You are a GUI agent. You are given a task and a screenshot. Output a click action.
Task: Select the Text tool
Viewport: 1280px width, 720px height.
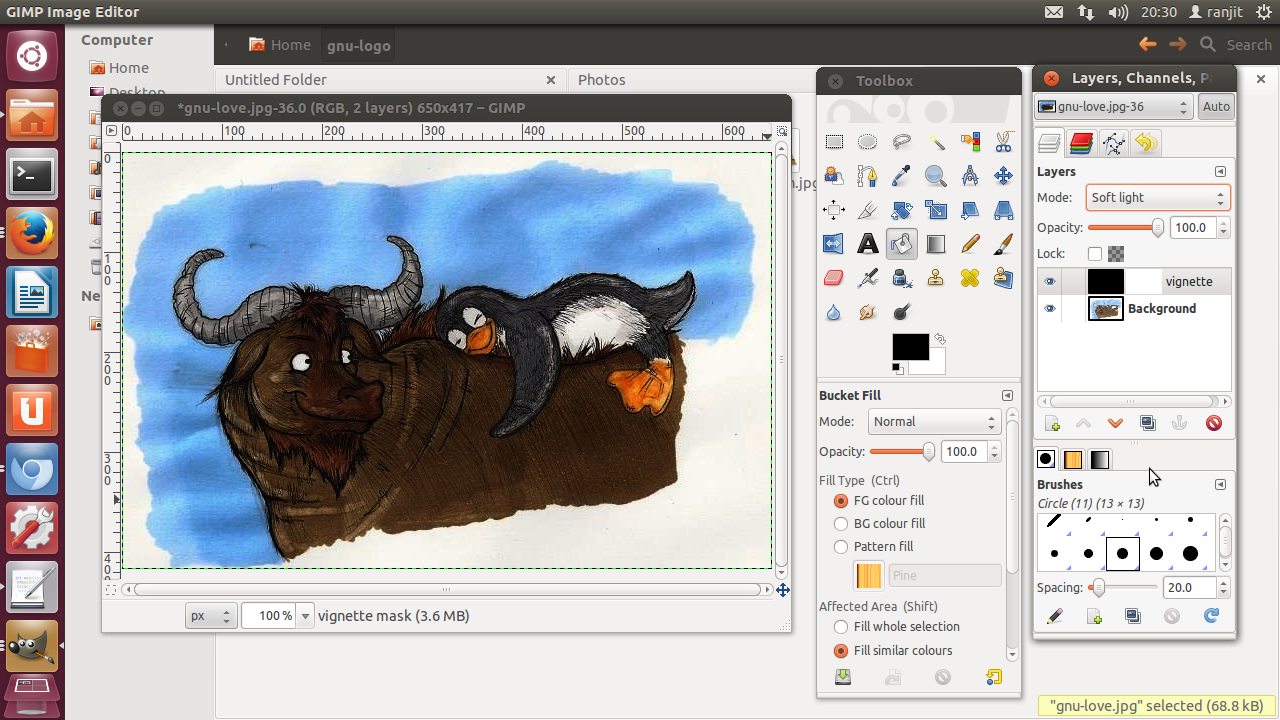click(x=868, y=243)
